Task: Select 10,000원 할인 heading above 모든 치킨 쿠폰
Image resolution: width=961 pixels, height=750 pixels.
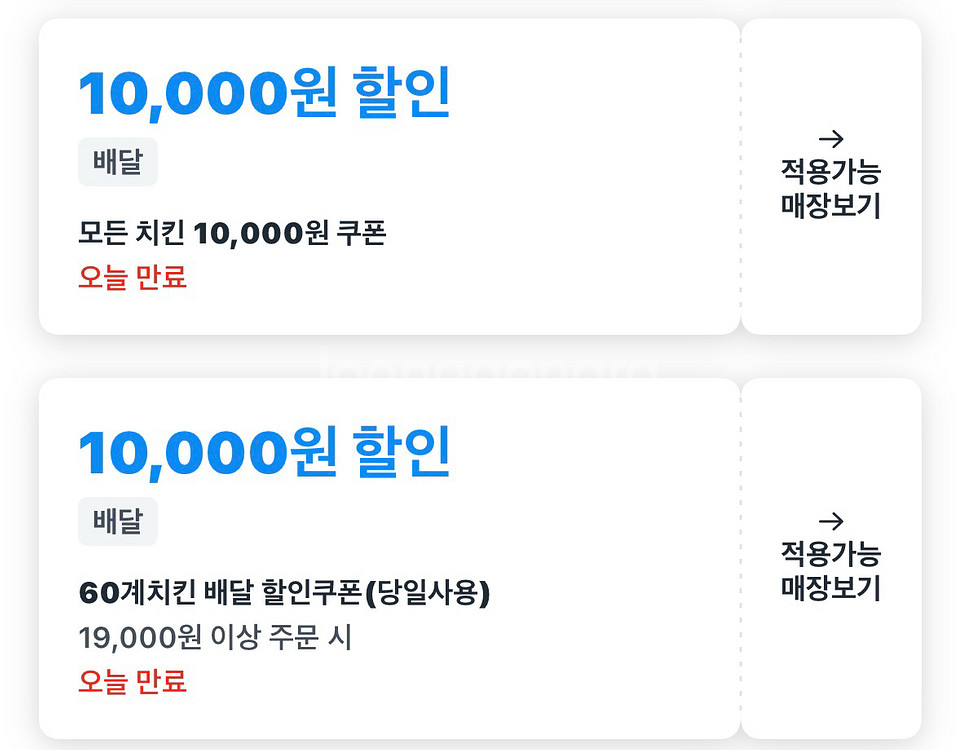Action: pos(264,95)
